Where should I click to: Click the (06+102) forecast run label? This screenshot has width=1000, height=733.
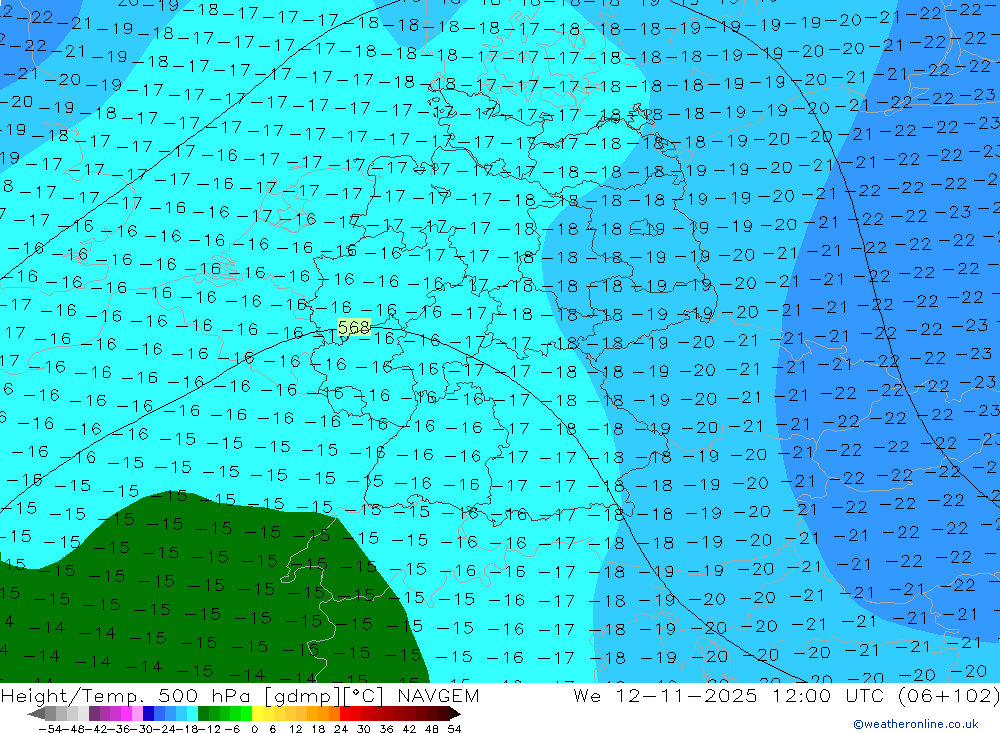point(948,695)
